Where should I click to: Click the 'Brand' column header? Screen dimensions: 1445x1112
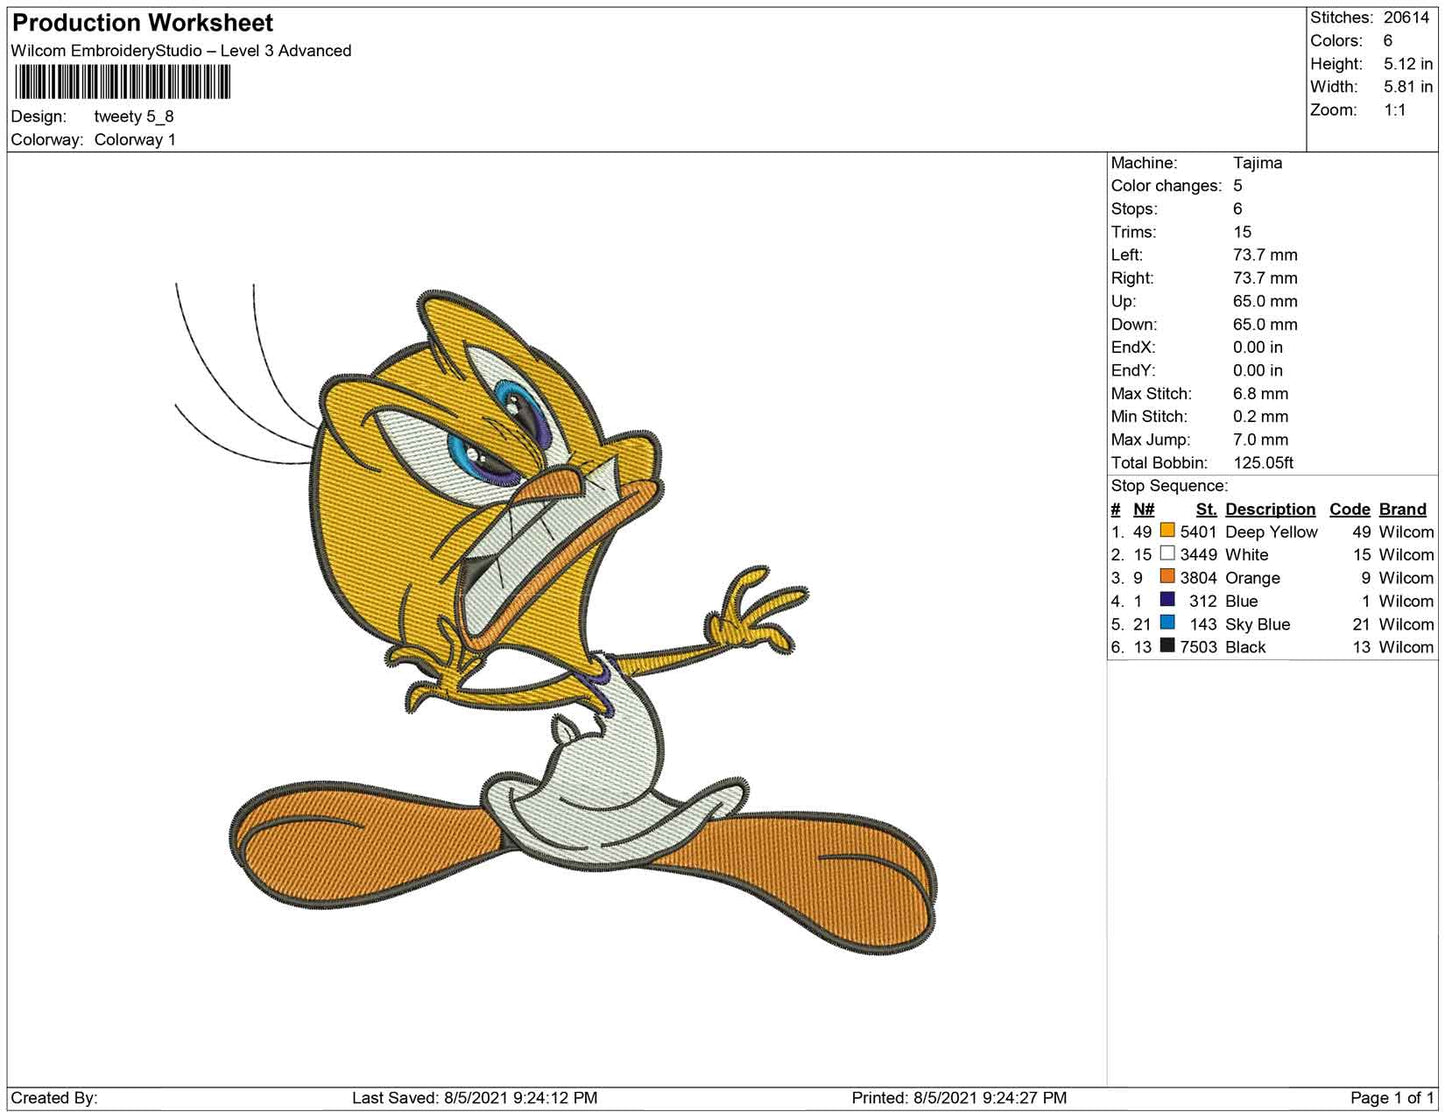[1403, 509]
